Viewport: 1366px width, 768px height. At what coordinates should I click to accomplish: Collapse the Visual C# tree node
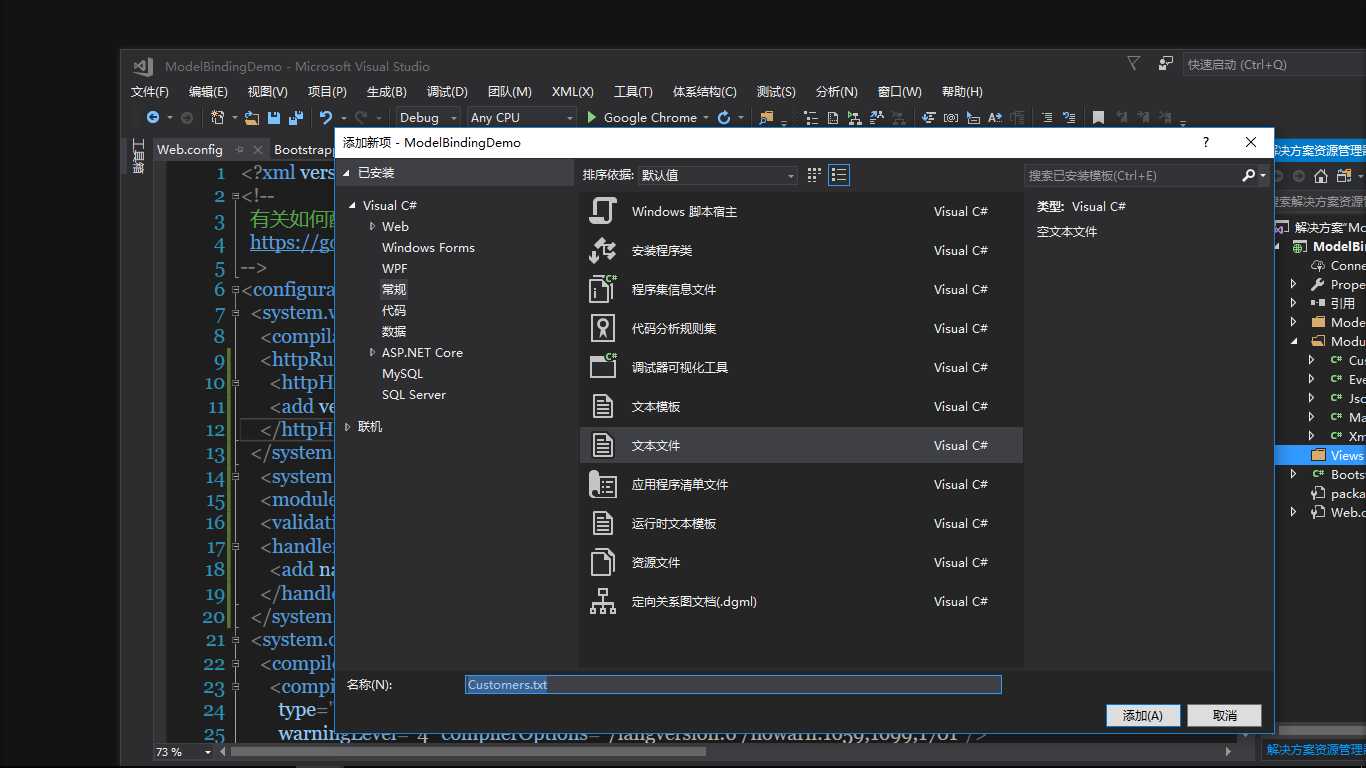[352, 205]
